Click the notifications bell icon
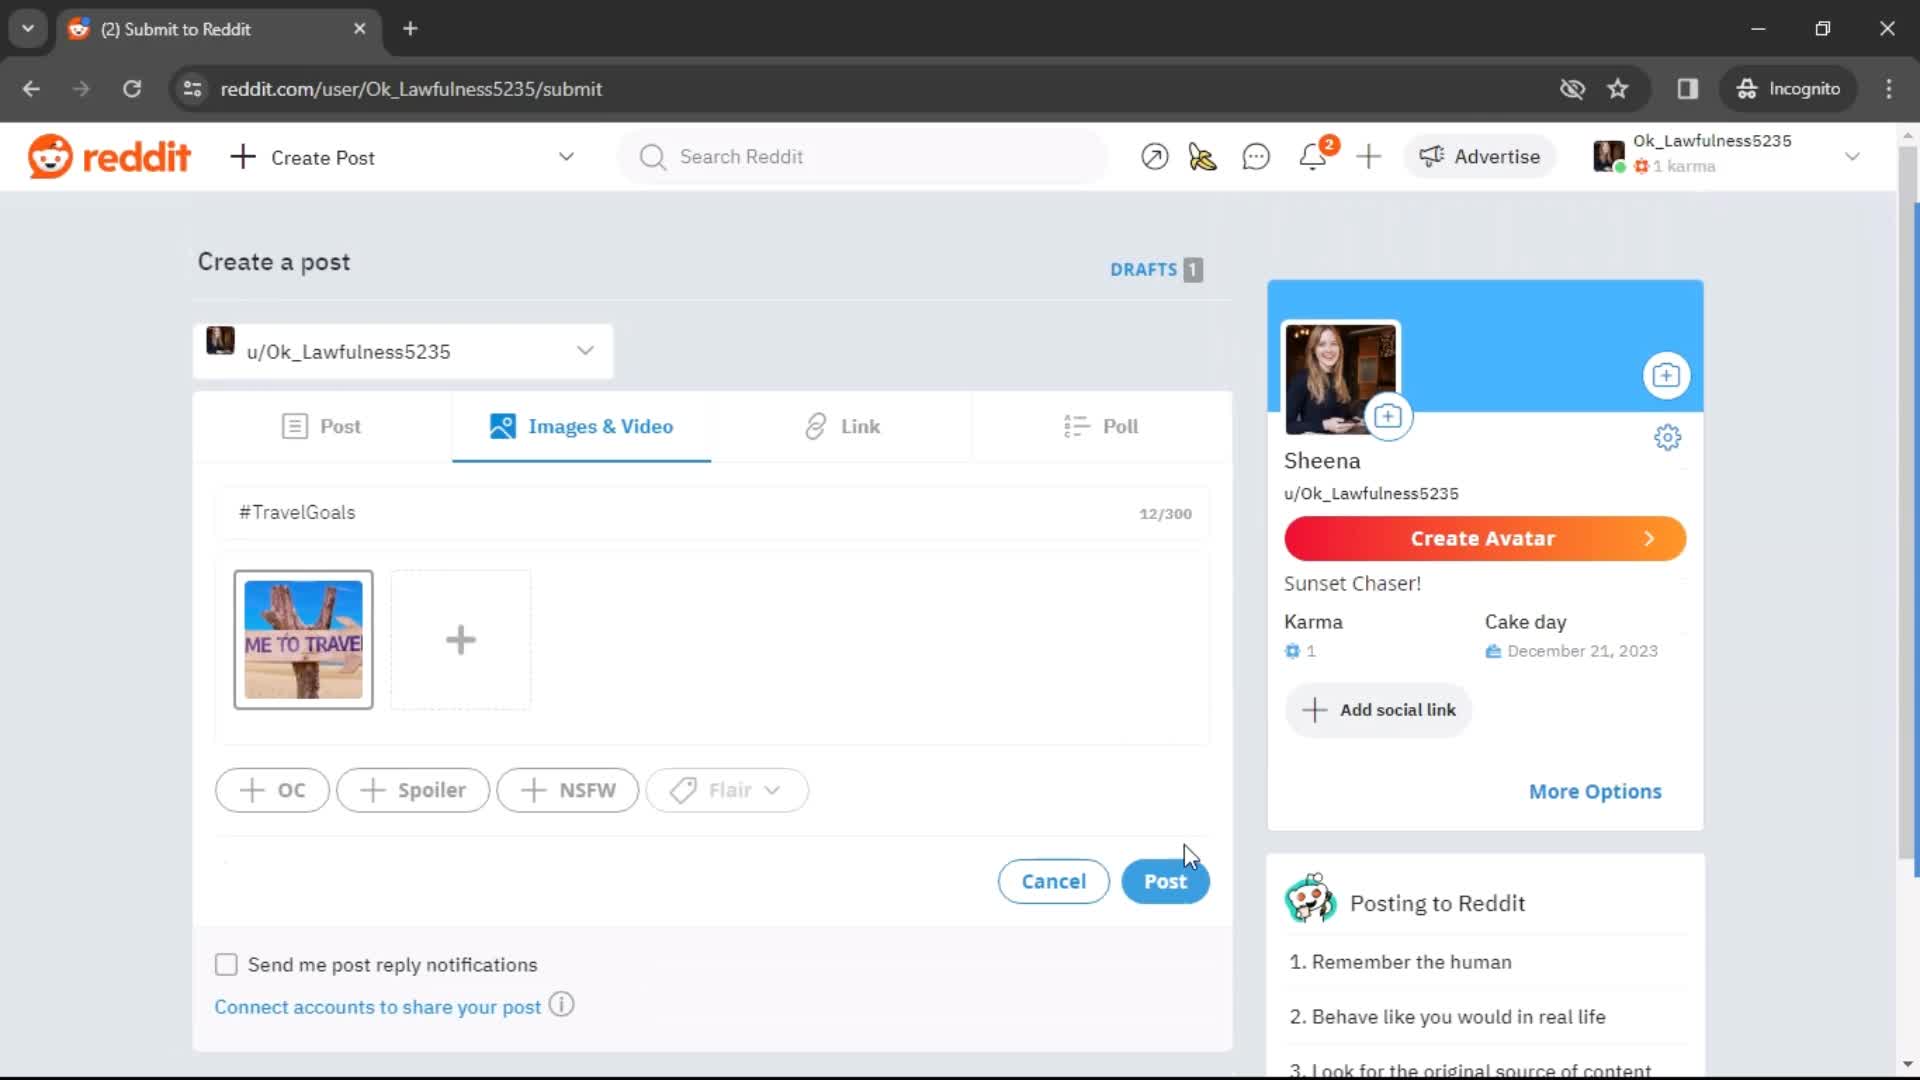Viewport: 1920px width, 1080px height. click(1315, 156)
